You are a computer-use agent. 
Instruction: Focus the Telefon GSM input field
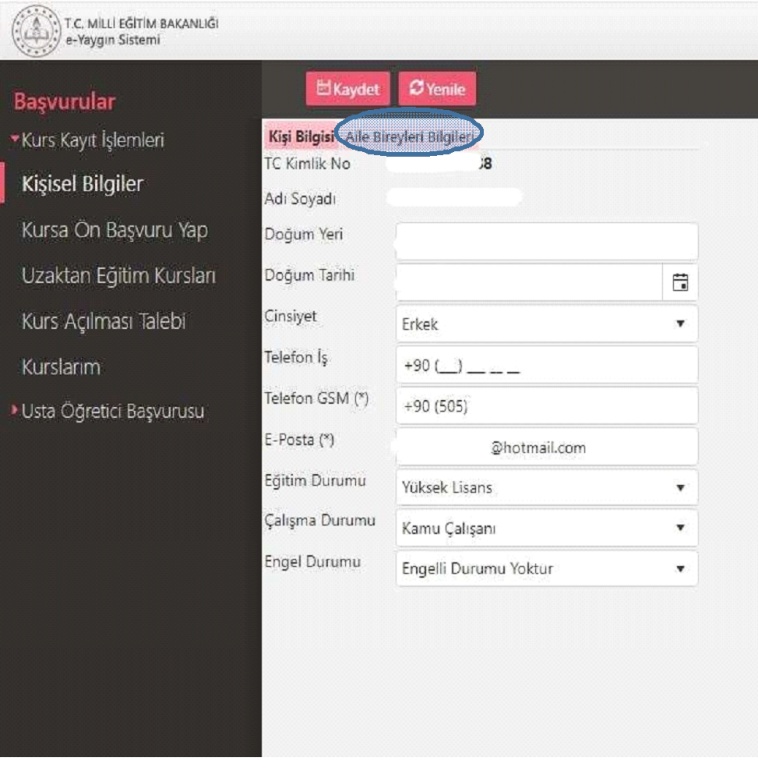546,406
